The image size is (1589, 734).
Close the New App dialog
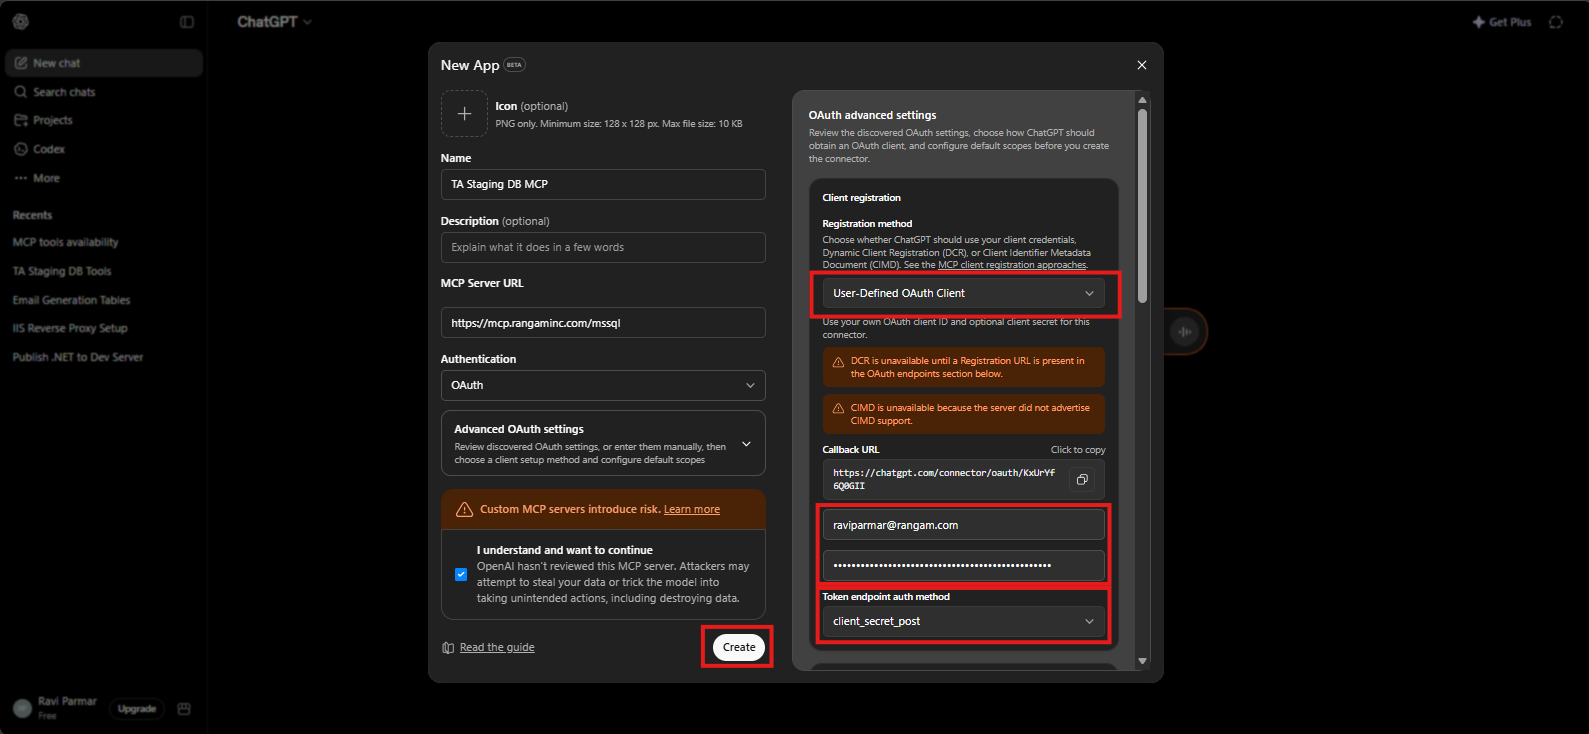pyautogui.click(x=1142, y=65)
